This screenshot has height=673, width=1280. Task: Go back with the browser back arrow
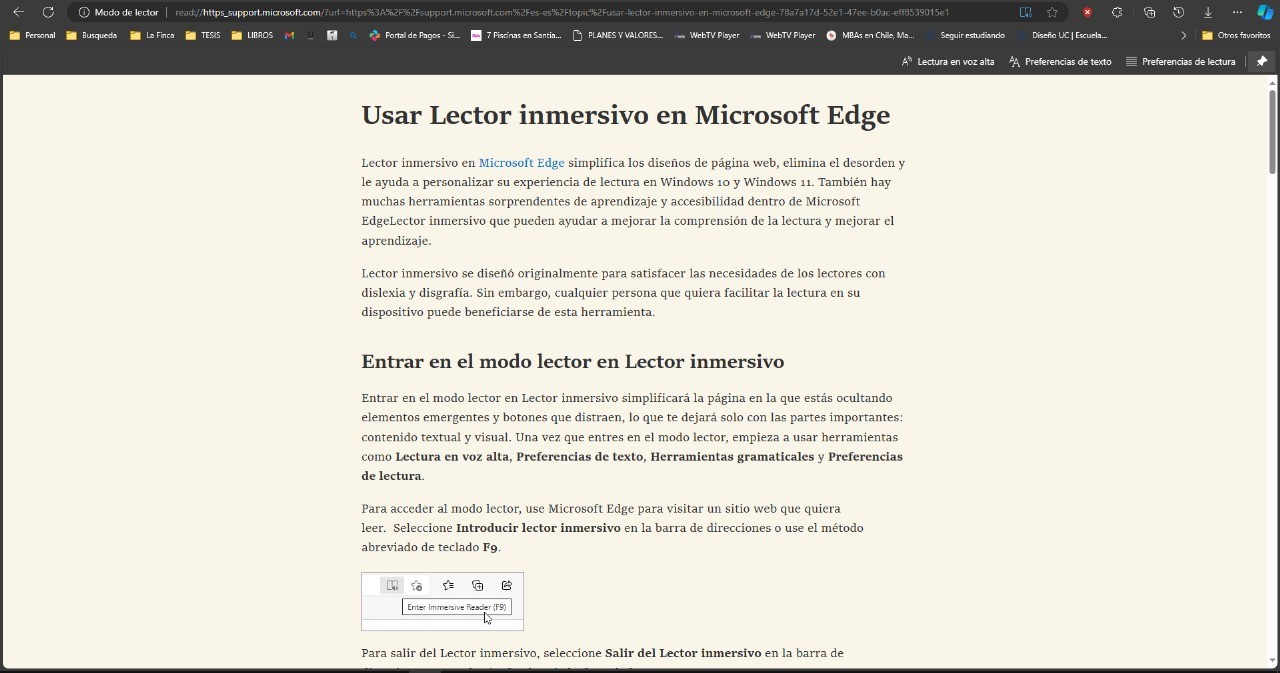pyautogui.click(x=18, y=12)
